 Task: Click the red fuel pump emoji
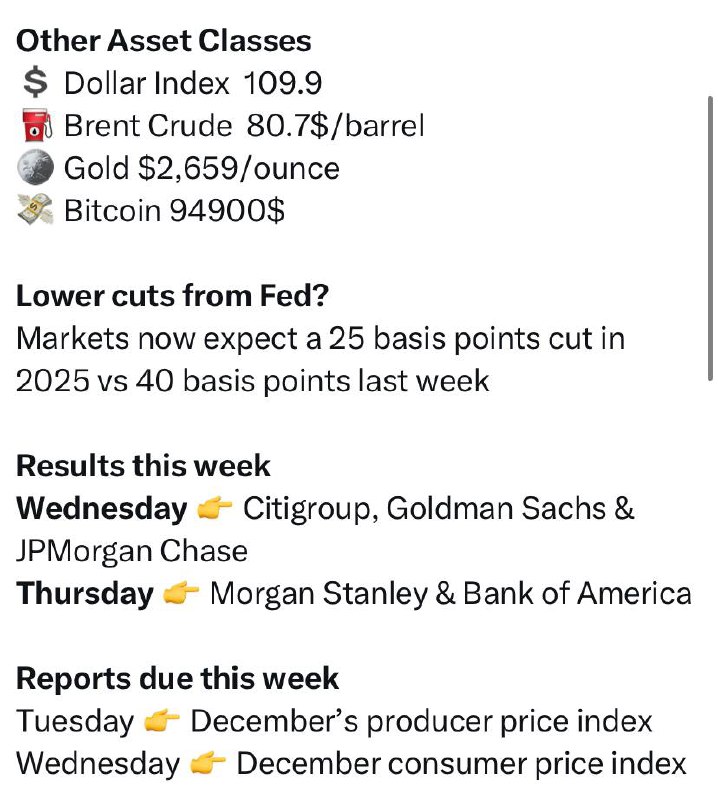(36, 125)
